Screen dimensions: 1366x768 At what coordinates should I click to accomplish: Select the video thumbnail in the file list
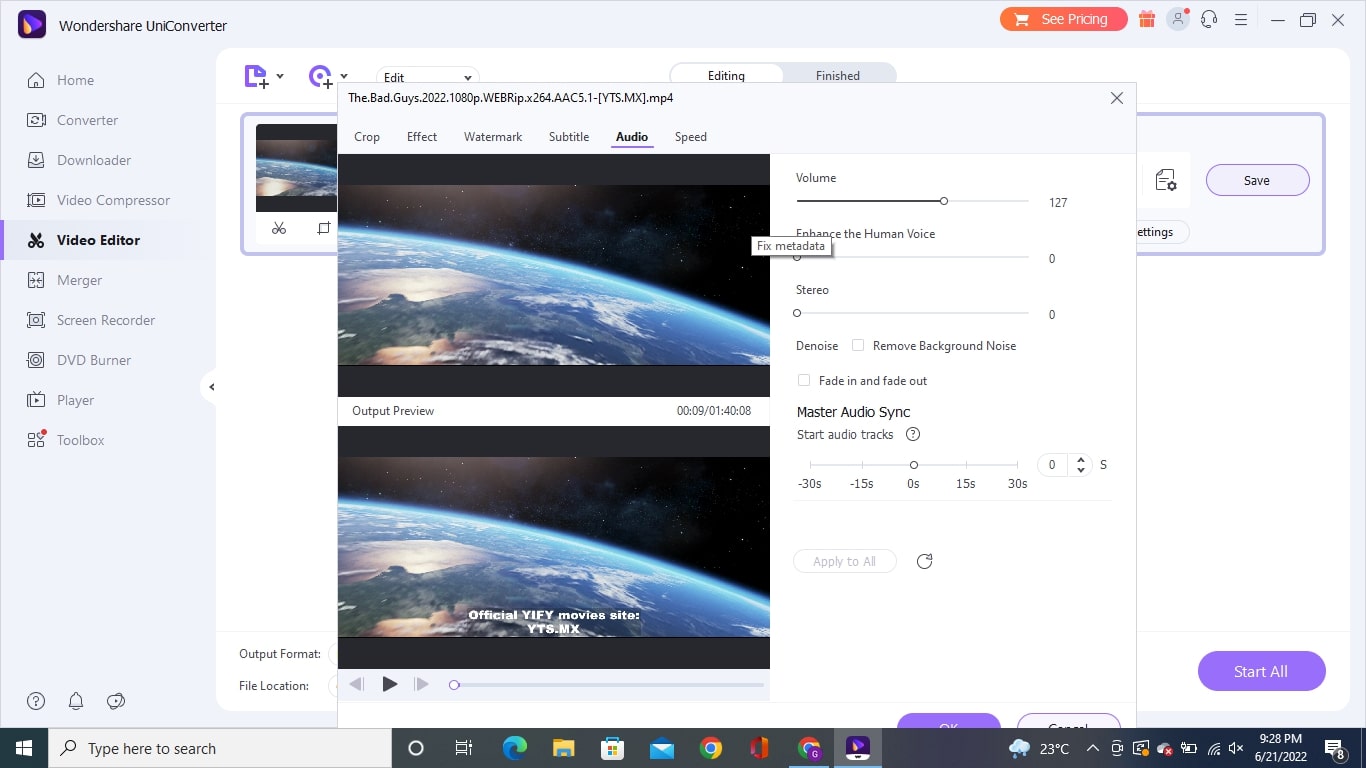296,167
